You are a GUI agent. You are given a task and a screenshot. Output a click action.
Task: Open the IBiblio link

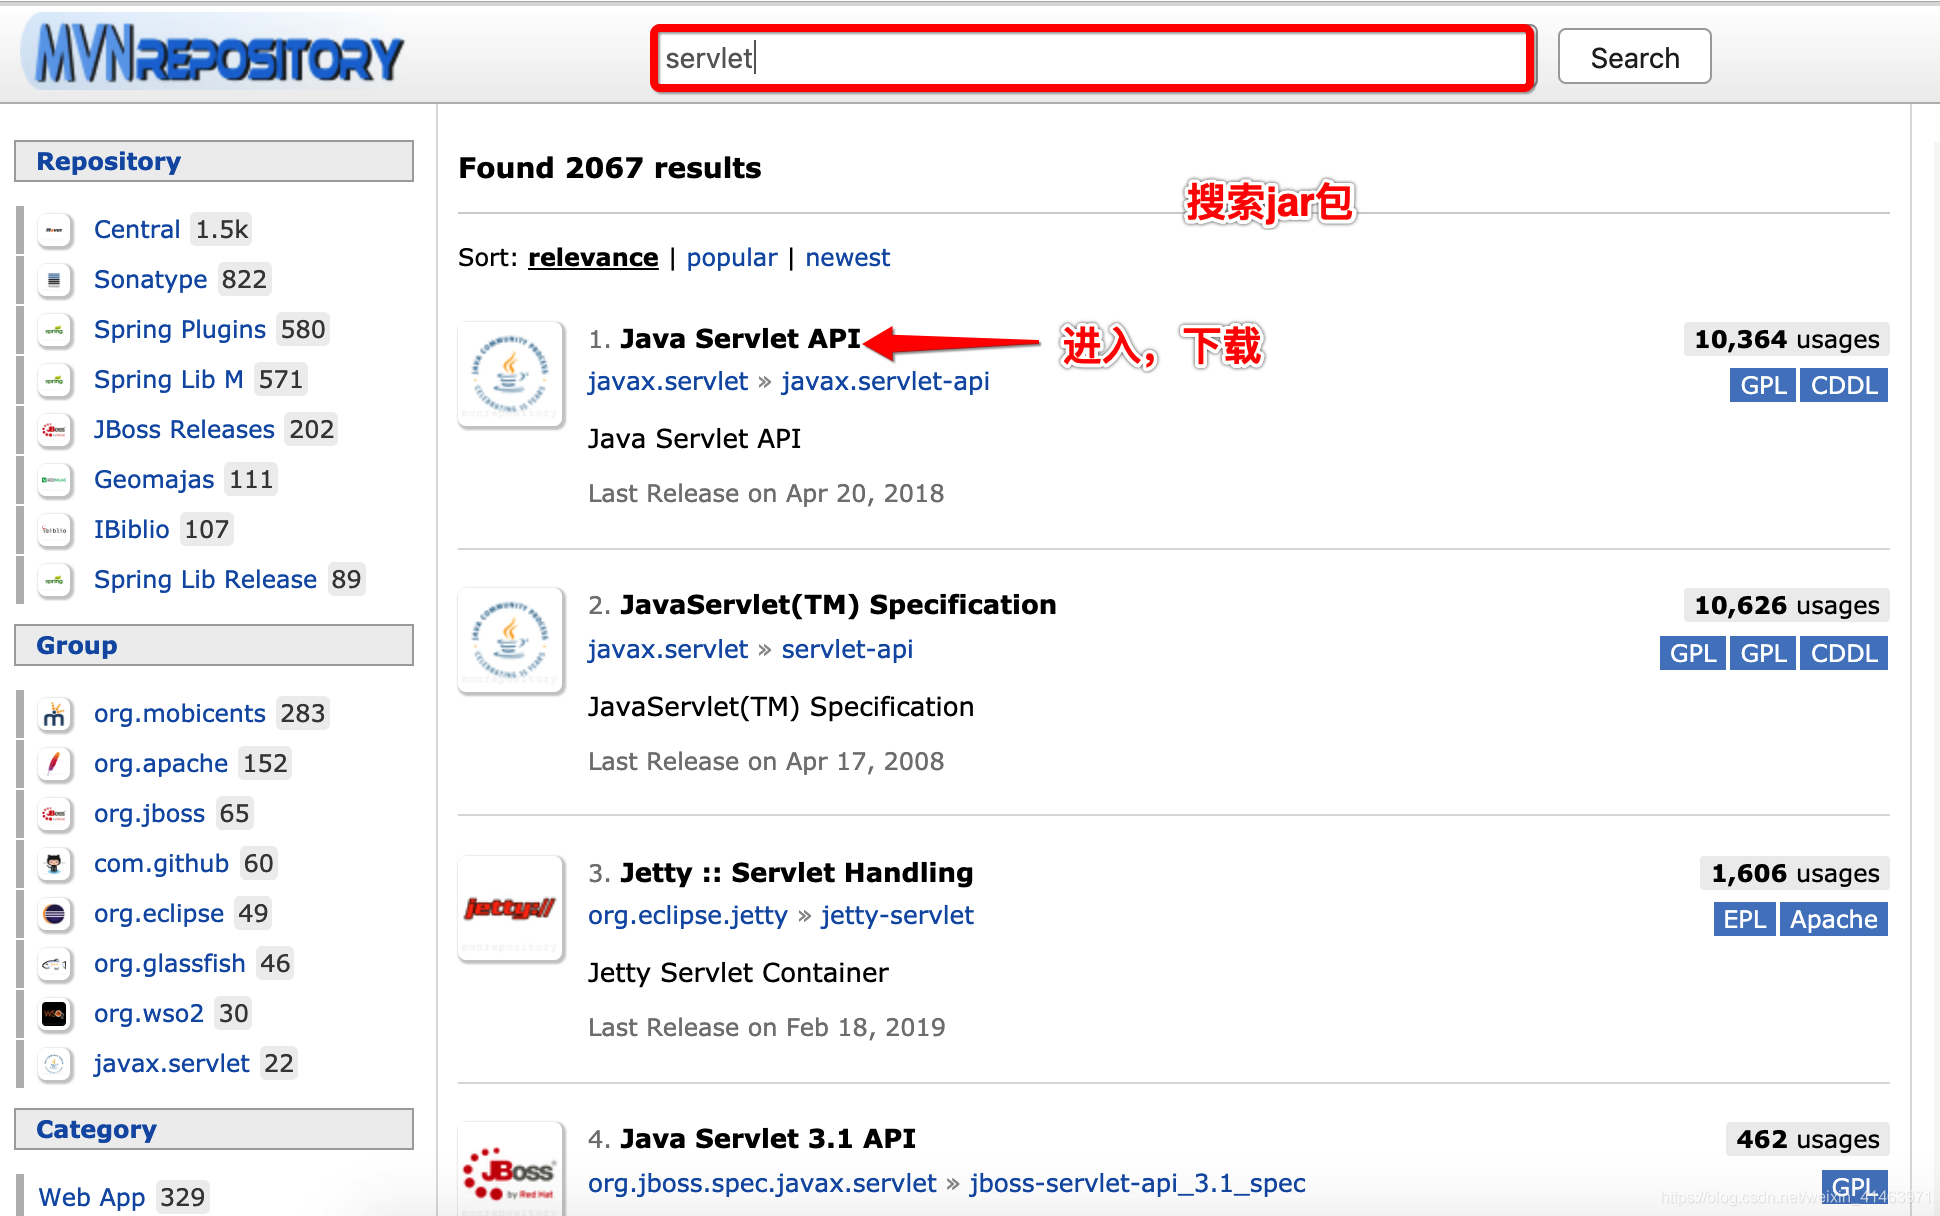point(132,530)
